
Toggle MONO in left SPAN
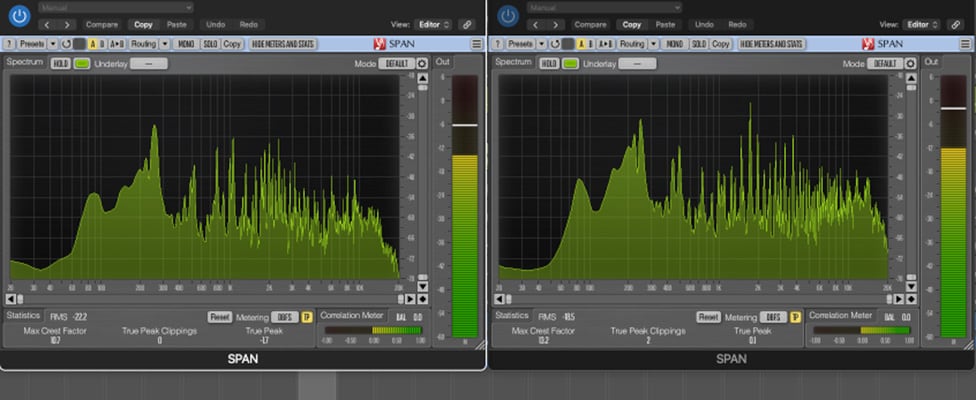[x=186, y=44]
